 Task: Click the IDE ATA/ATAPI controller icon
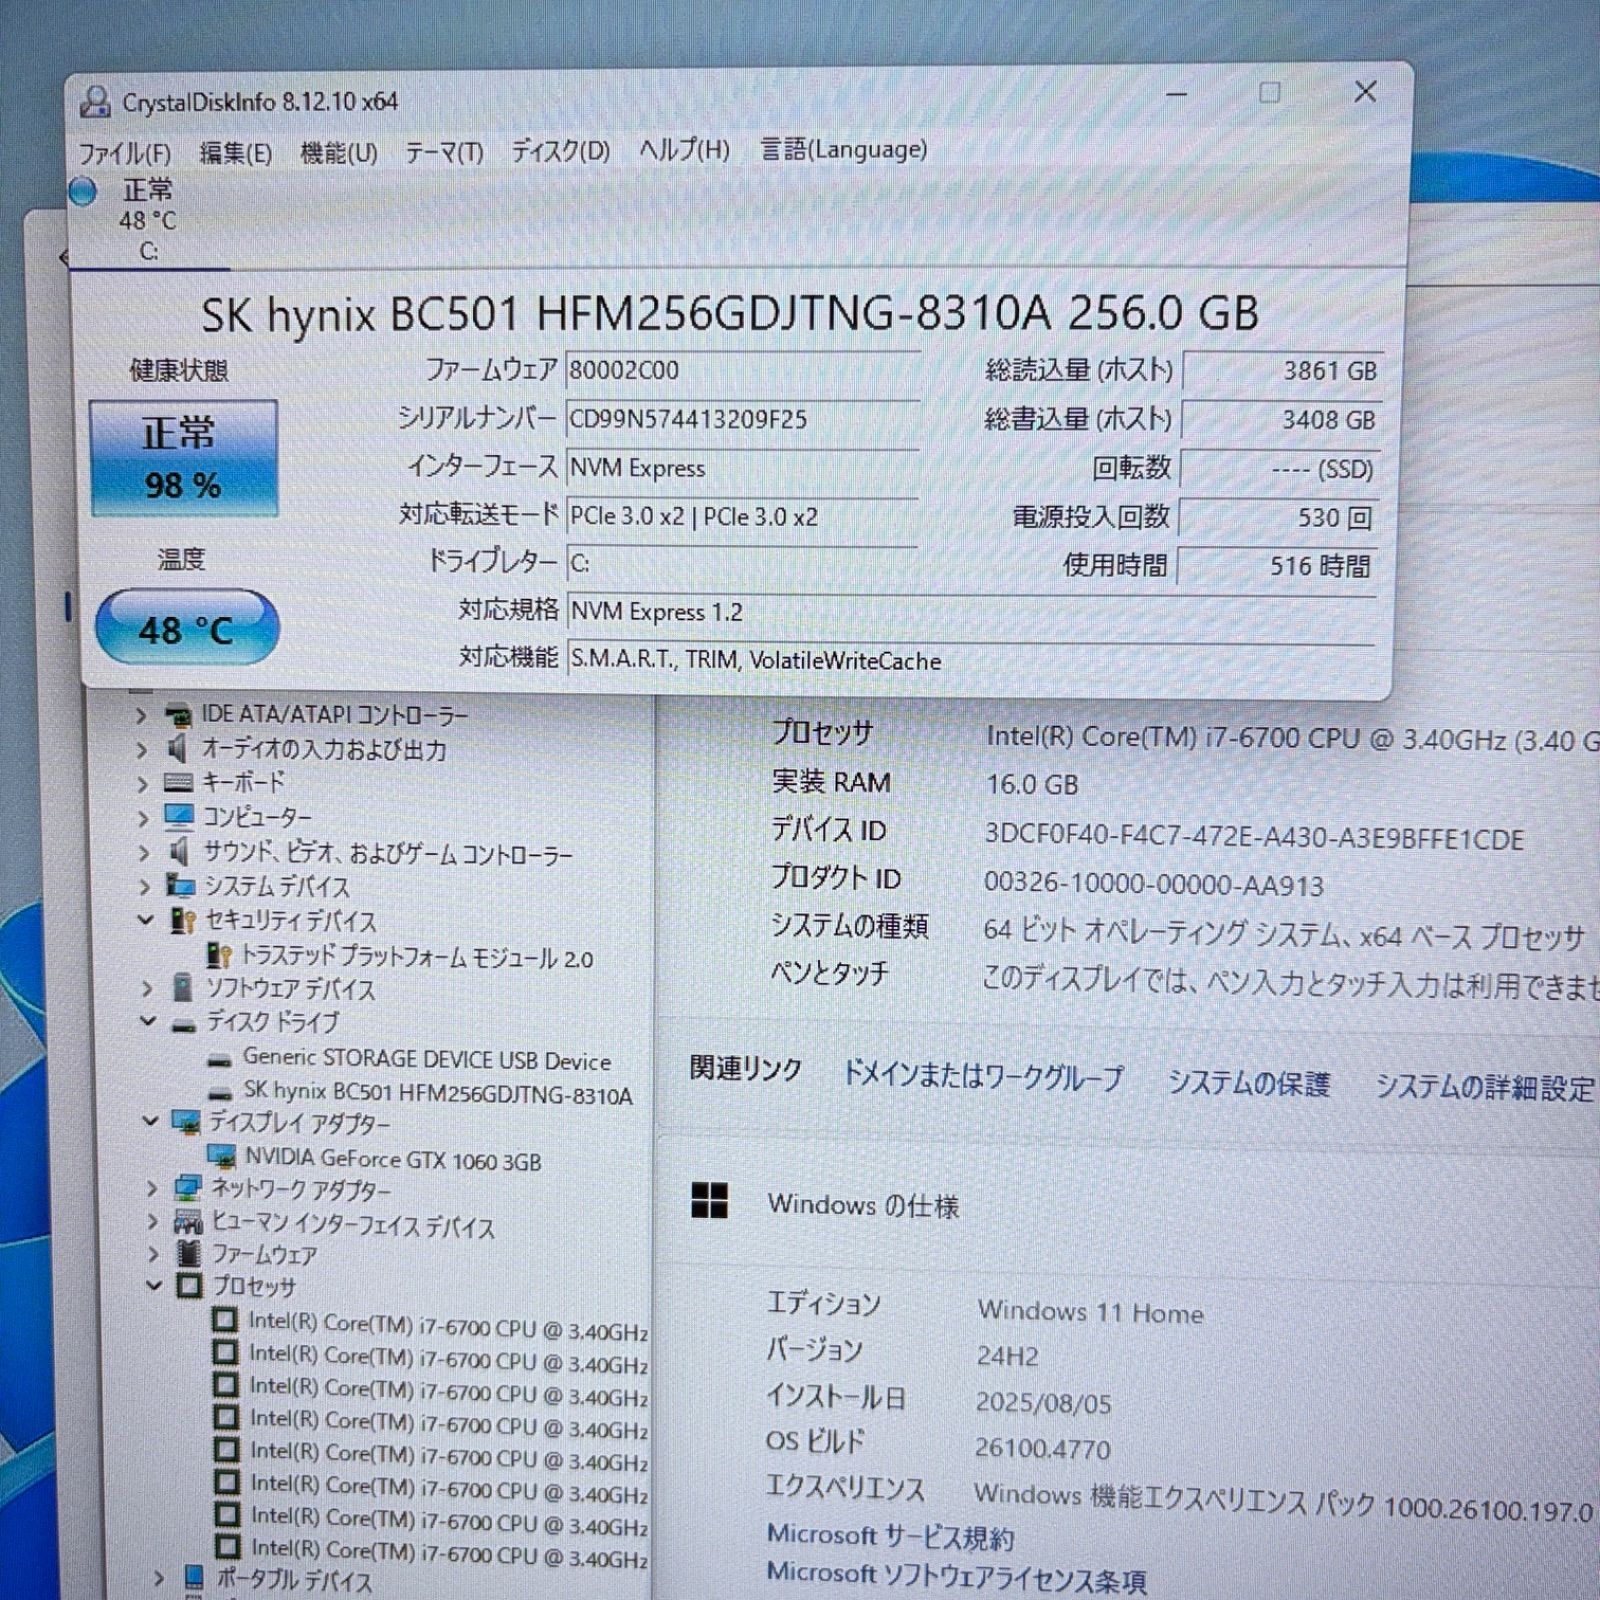pyautogui.click(x=178, y=716)
